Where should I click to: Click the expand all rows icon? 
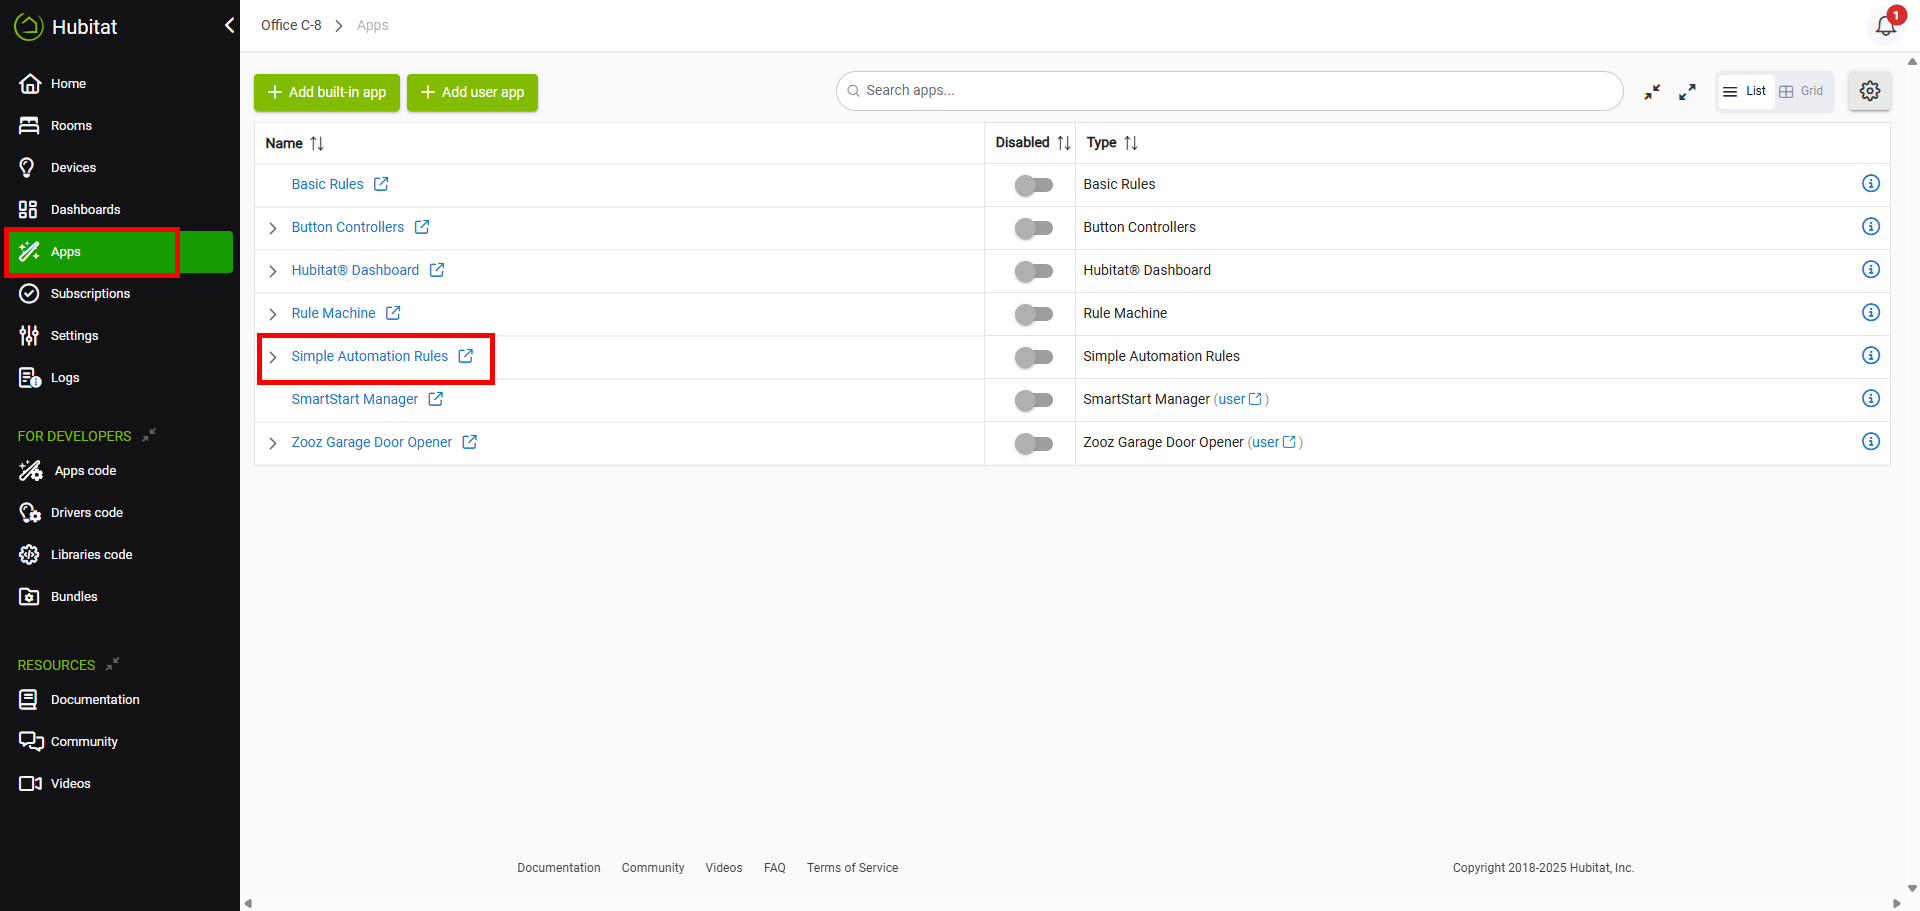tap(1688, 91)
